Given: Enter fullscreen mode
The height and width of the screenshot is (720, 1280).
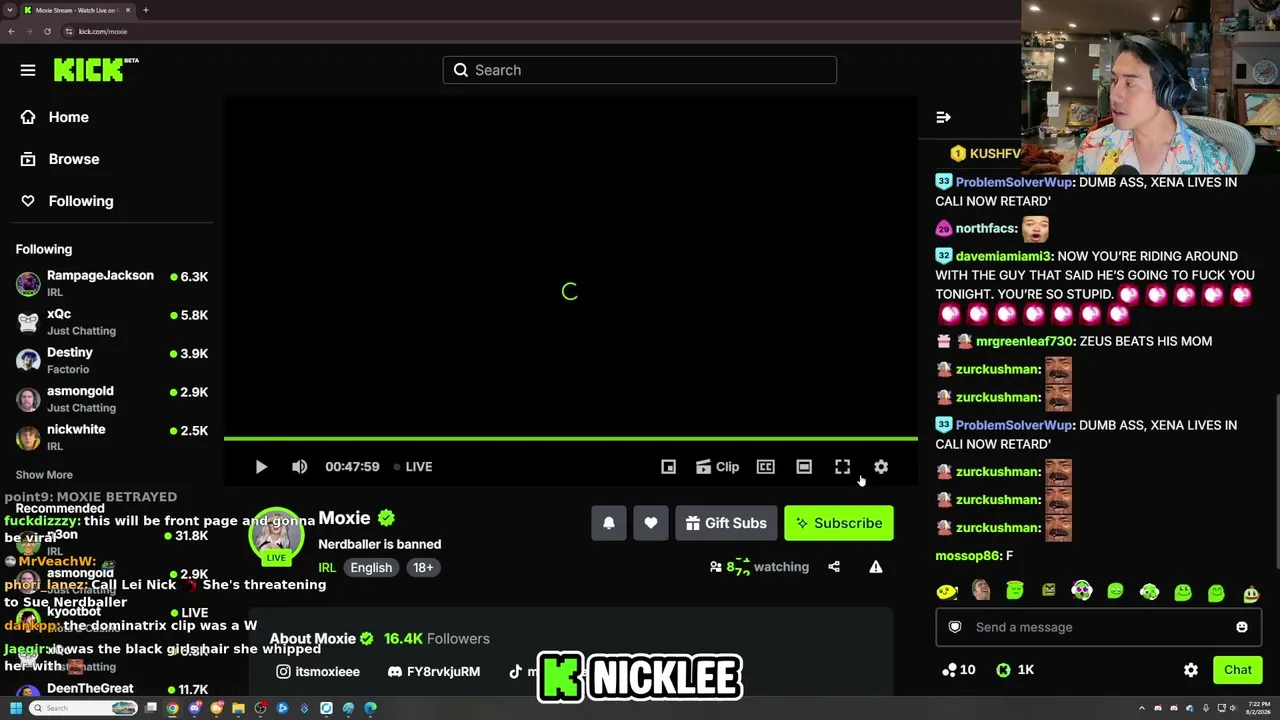Looking at the screenshot, I should click(843, 467).
